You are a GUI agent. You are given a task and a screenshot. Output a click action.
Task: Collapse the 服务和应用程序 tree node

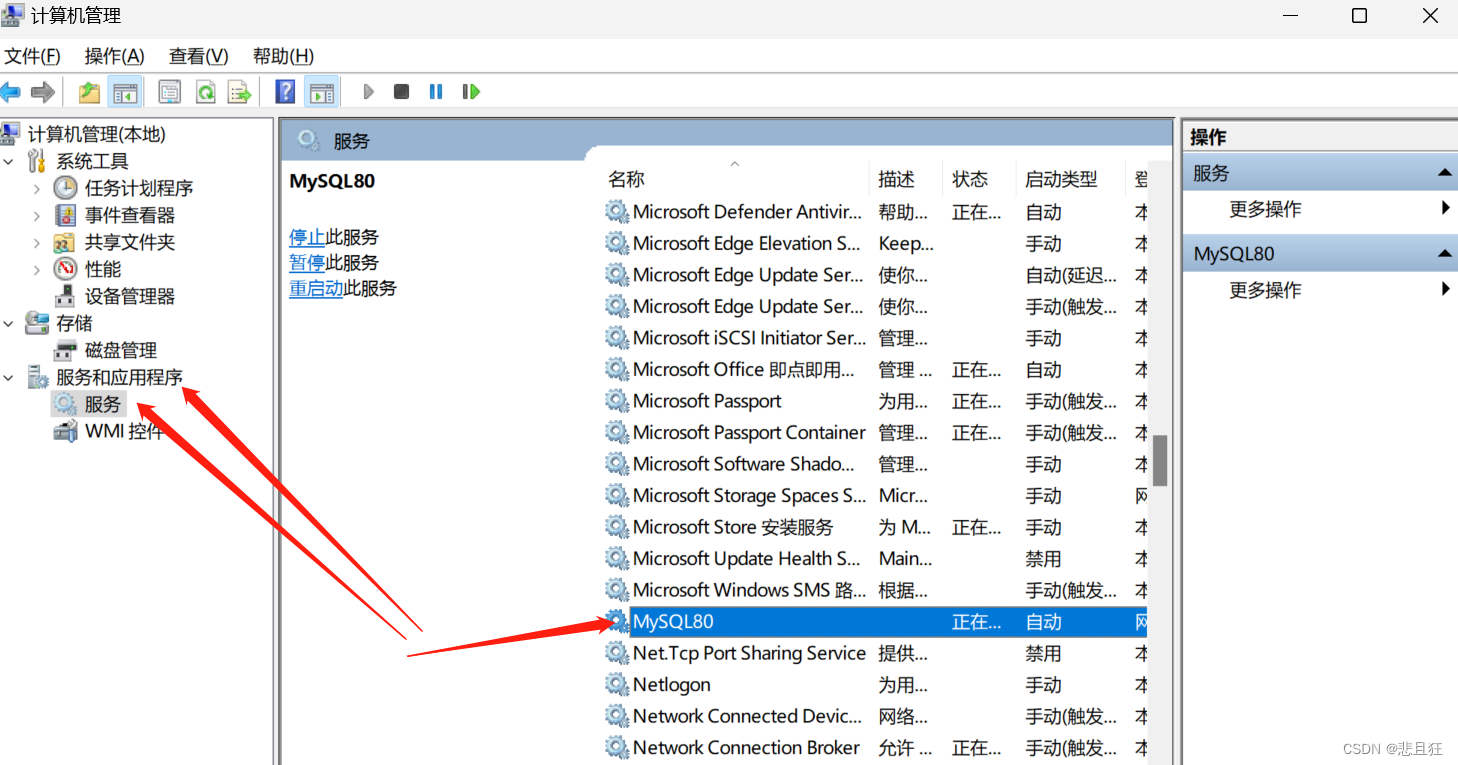coord(9,377)
